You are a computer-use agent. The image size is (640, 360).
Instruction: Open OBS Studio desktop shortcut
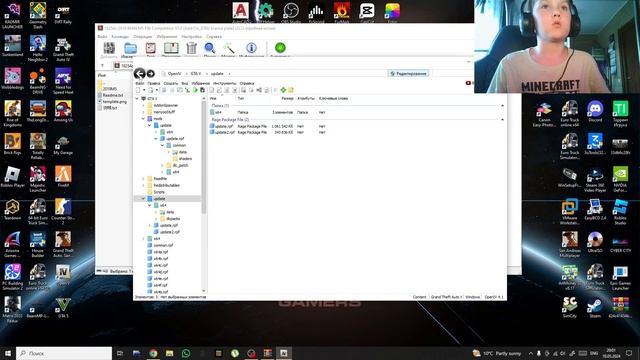(x=291, y=12)
